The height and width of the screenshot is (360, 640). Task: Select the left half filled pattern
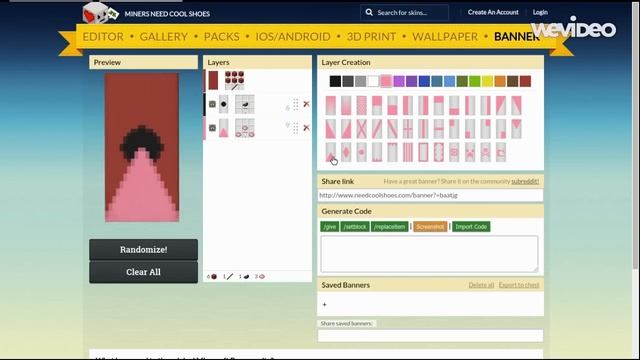click(x=408, y=105)
